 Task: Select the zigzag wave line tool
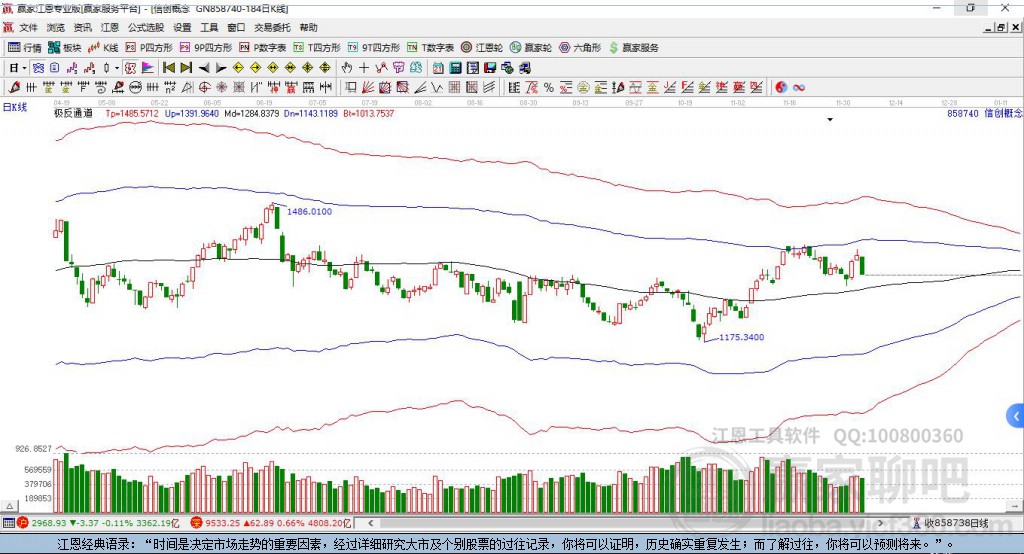437,88
